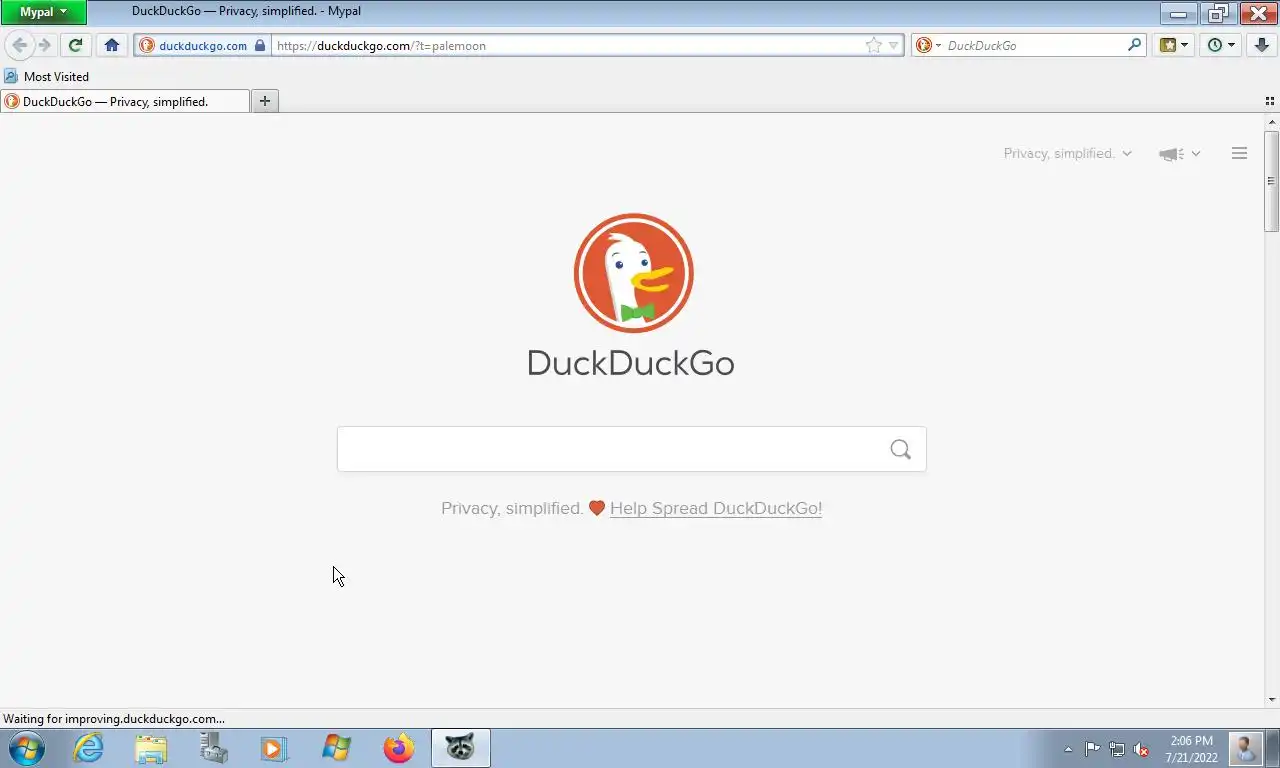1280x768 pixels.
Task: Open the search engine selector dropdown
Action: pyautogui.click(x=929, y=45)
